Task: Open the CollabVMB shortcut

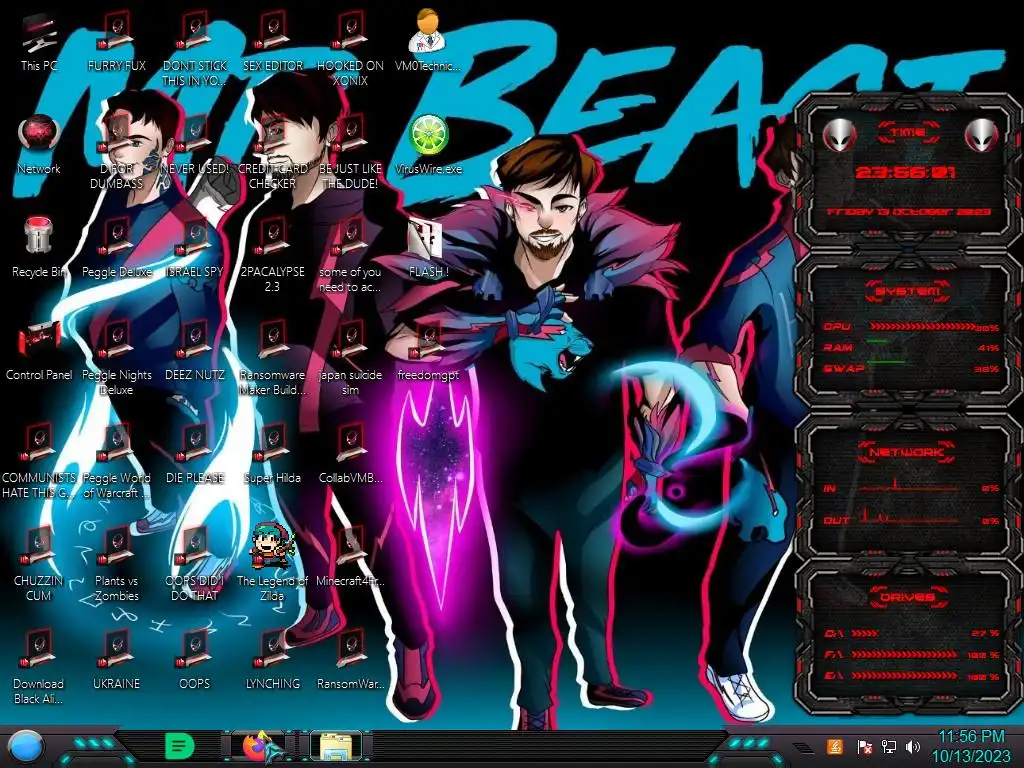Action: 351,454
